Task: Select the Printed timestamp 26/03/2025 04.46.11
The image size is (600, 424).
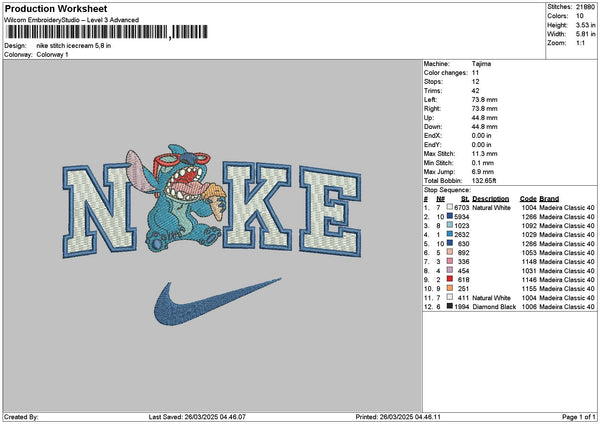Action: click(x=410, y=417)
